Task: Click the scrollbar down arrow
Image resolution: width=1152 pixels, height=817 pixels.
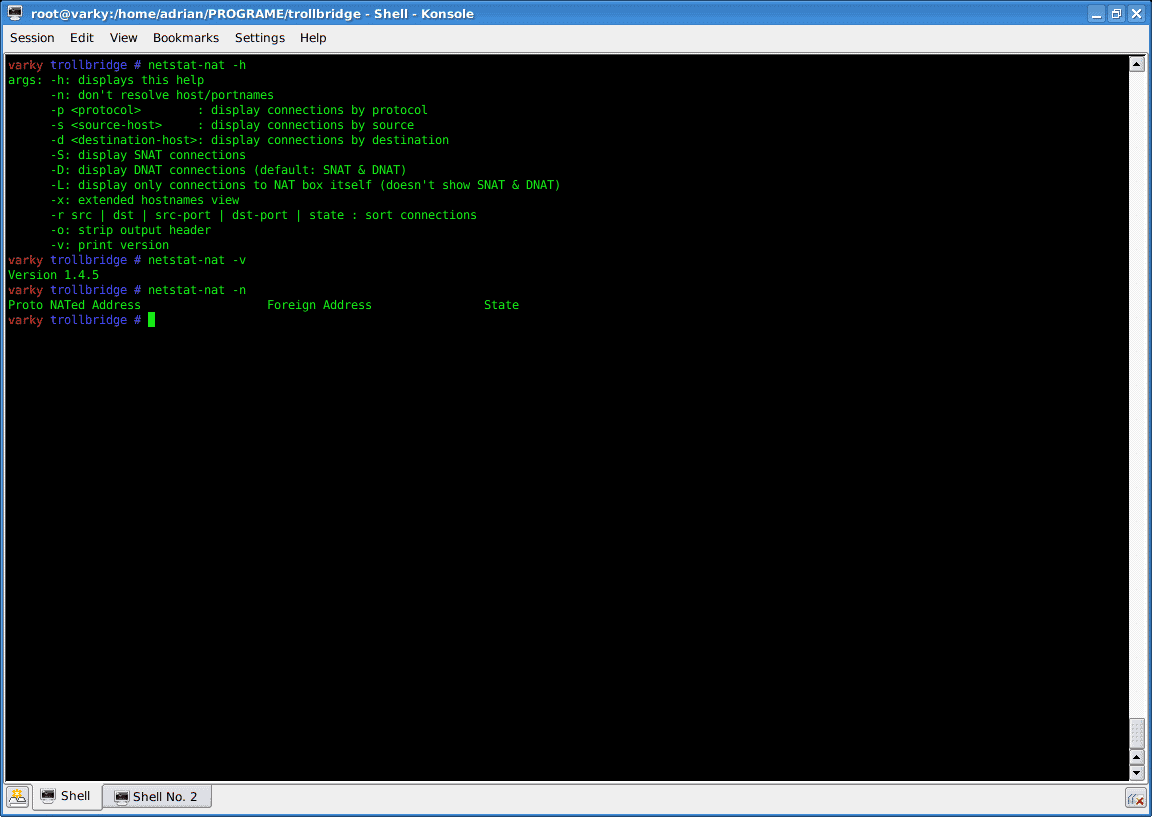Action: [1137, 772]
